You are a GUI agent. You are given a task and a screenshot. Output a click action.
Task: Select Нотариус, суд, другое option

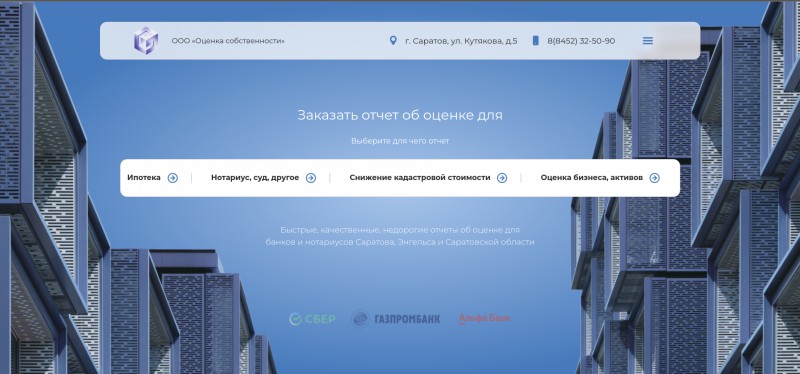coord(255,178)
